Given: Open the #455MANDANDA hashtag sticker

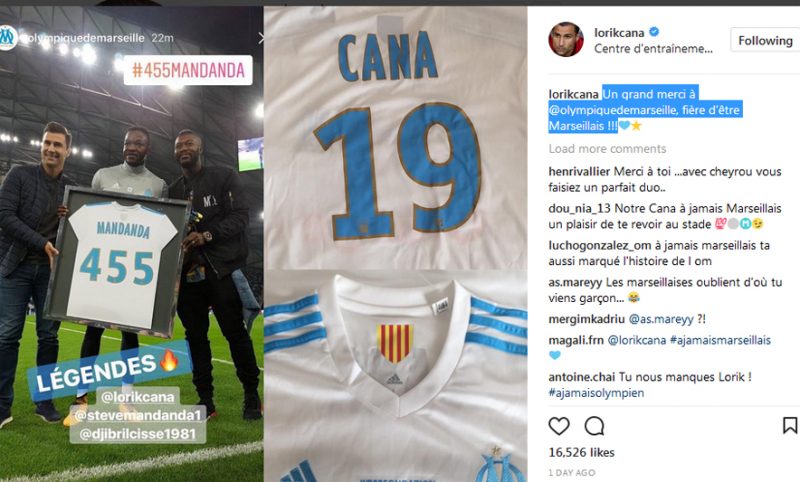Looking at the screenshot, I should [188, 70].
